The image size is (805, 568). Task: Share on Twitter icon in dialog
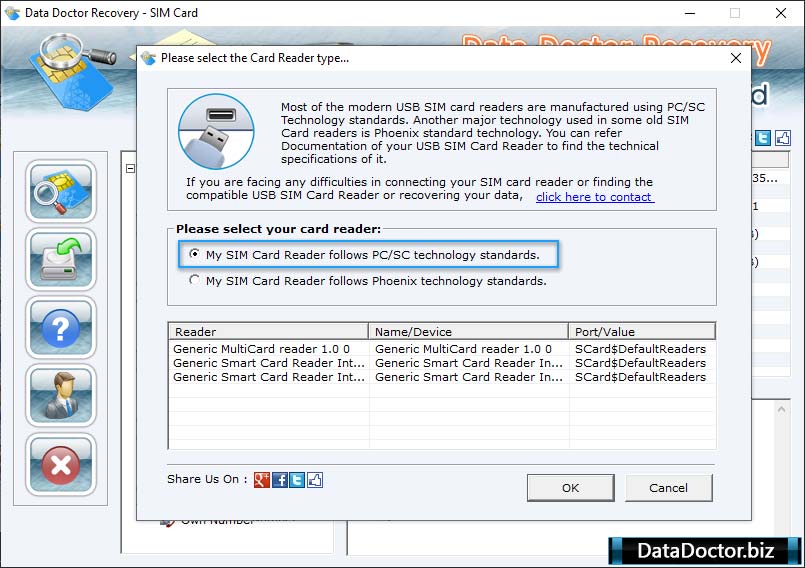click(x=297, y=480)
